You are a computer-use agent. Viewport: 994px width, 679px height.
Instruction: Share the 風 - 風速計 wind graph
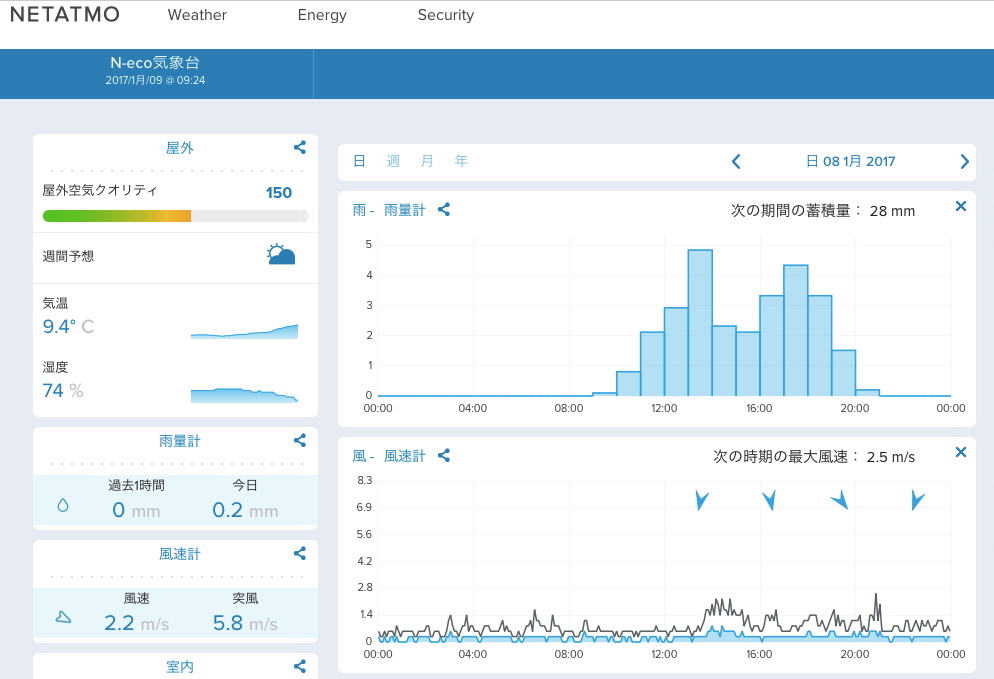(x=444, y=455)
